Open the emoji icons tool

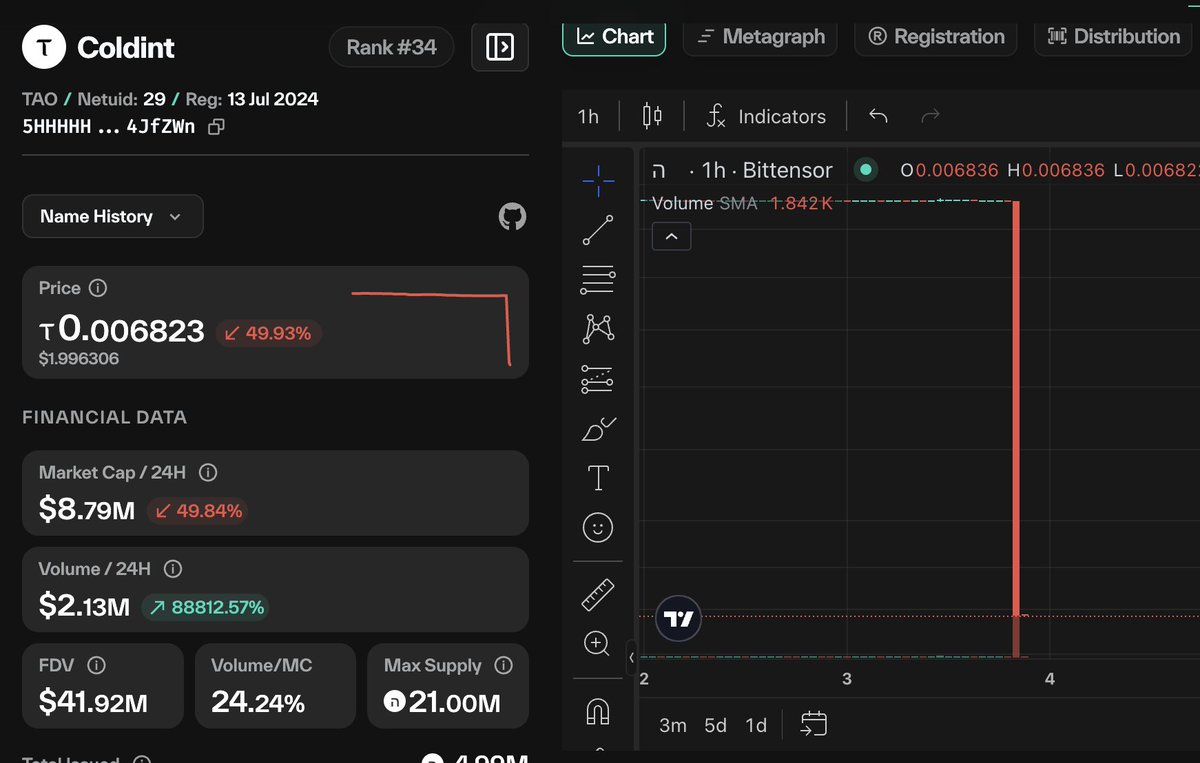coord(598,528)
